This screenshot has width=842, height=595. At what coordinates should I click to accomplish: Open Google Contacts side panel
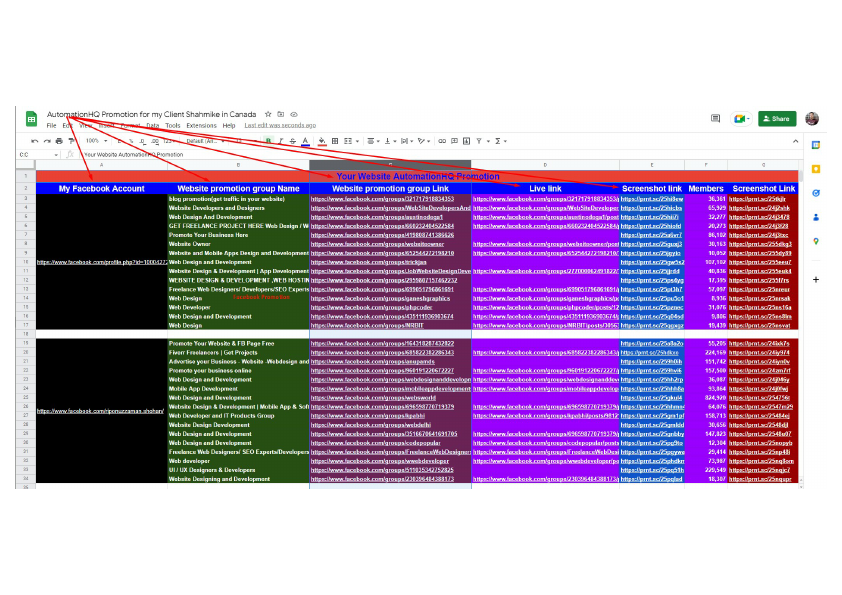[816, 217]
